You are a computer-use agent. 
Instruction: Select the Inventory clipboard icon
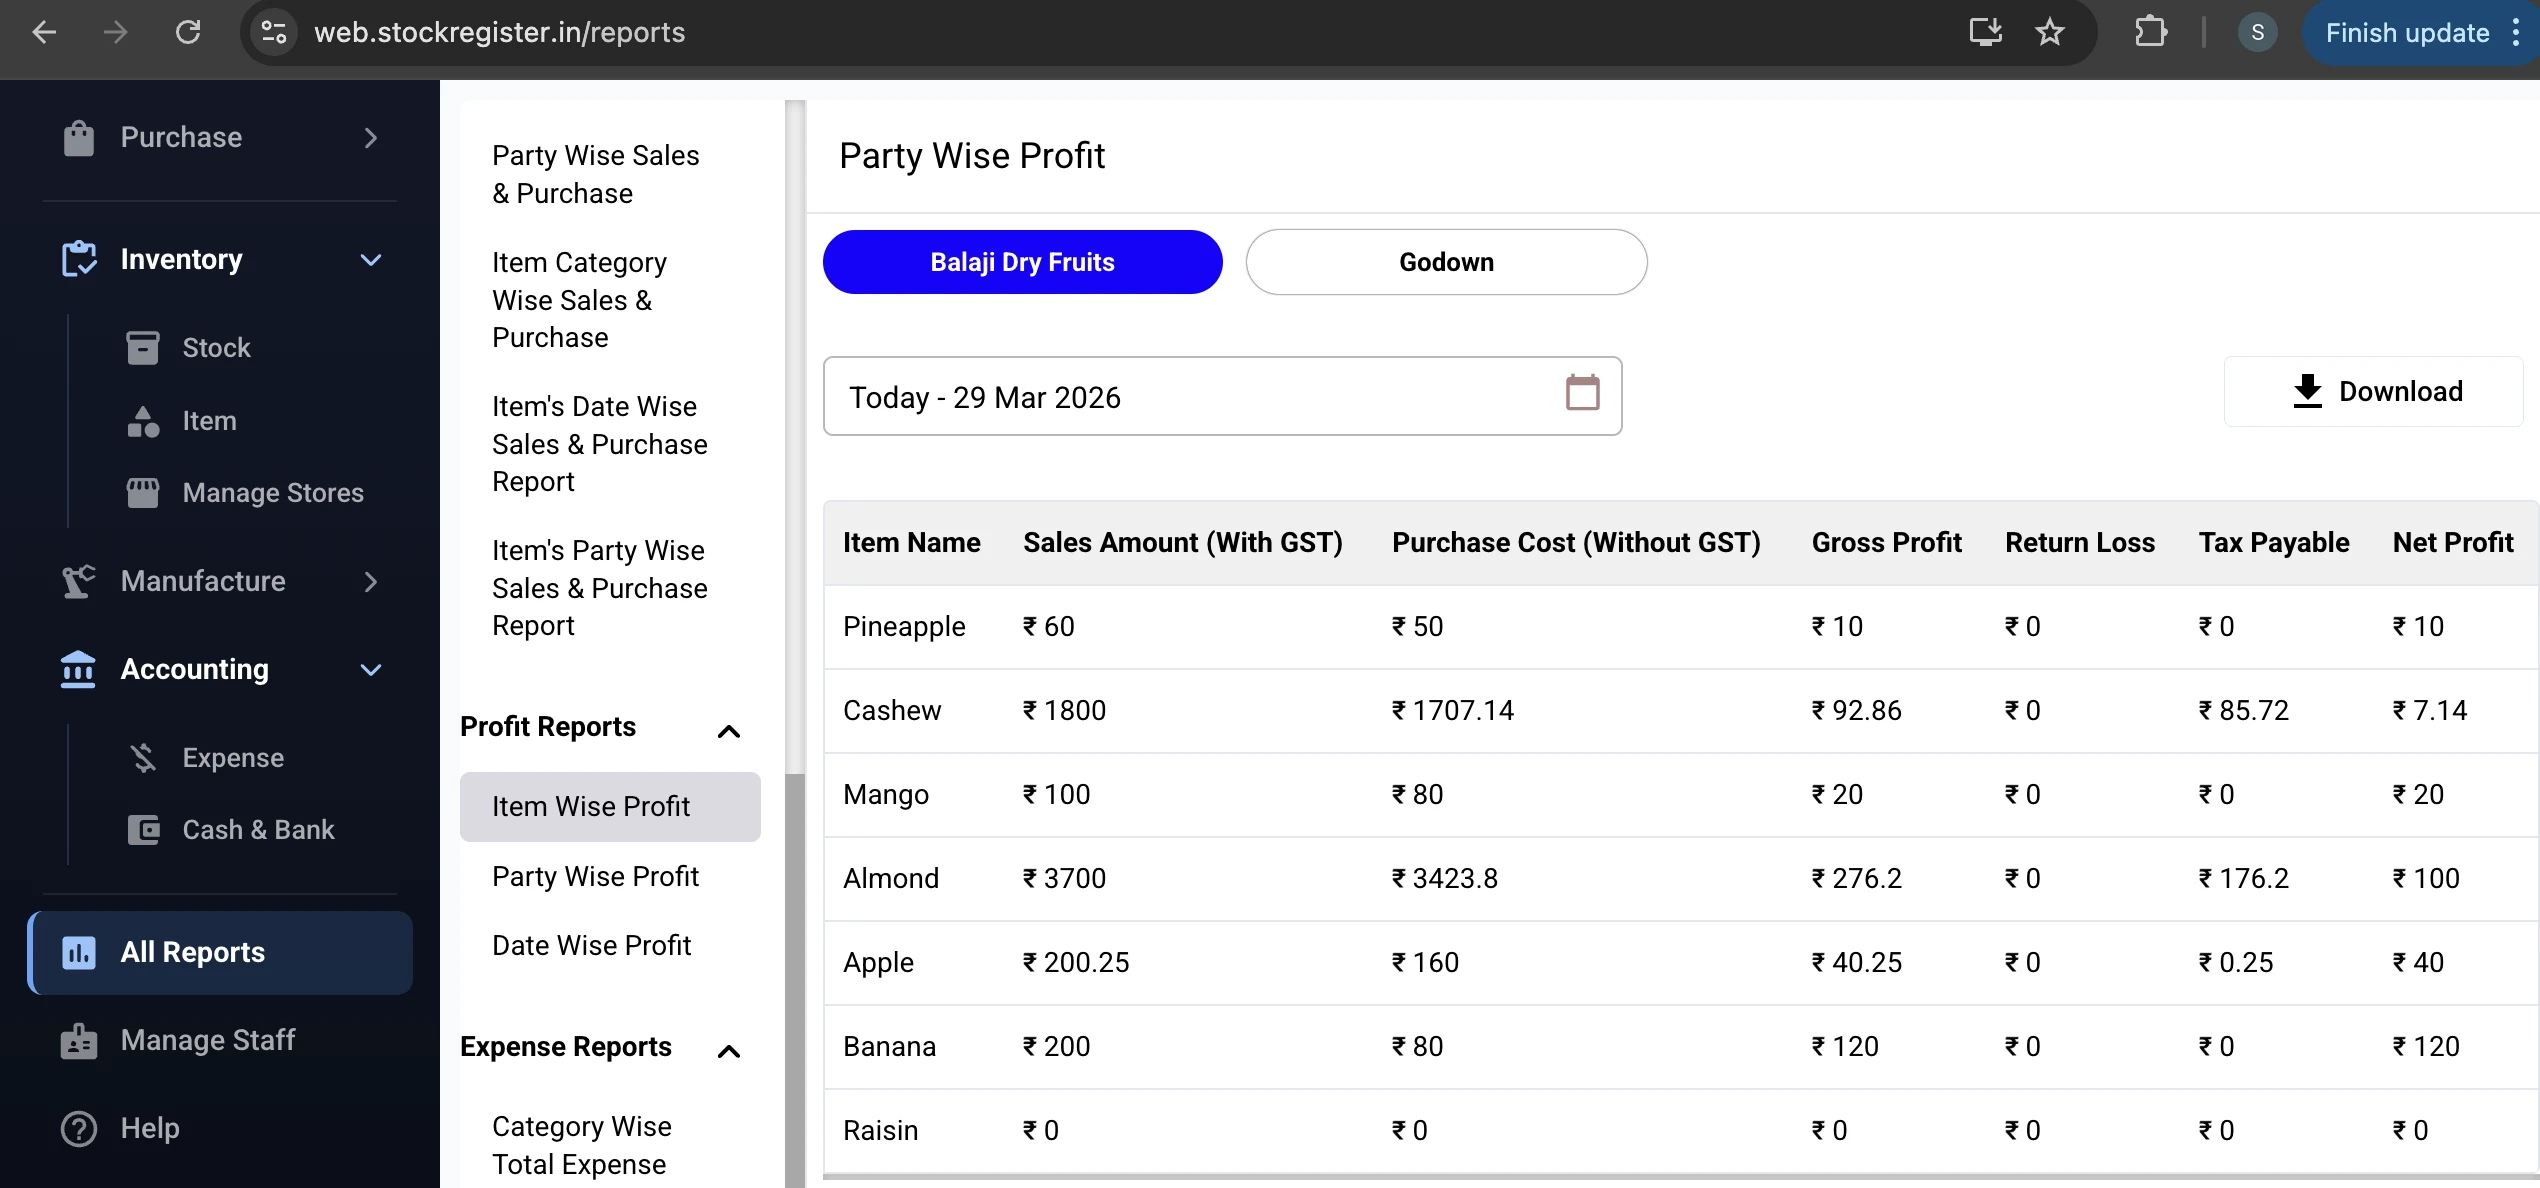tap(80, 259)
